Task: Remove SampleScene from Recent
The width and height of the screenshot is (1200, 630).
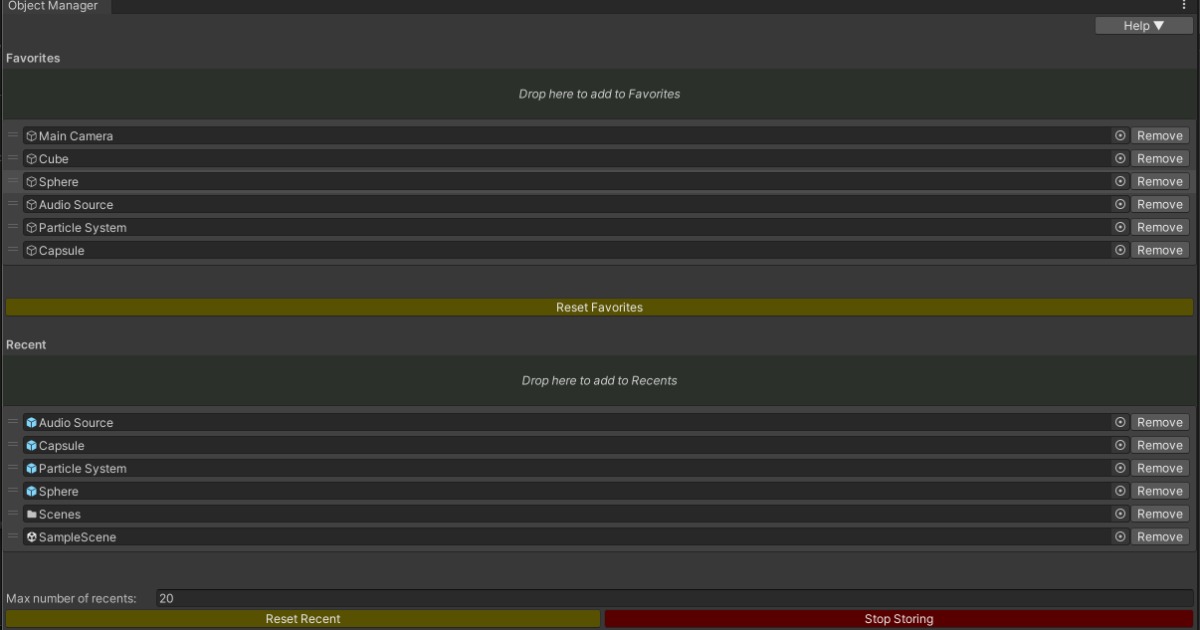Action: pyautogui.click(x=1160, y=538)
